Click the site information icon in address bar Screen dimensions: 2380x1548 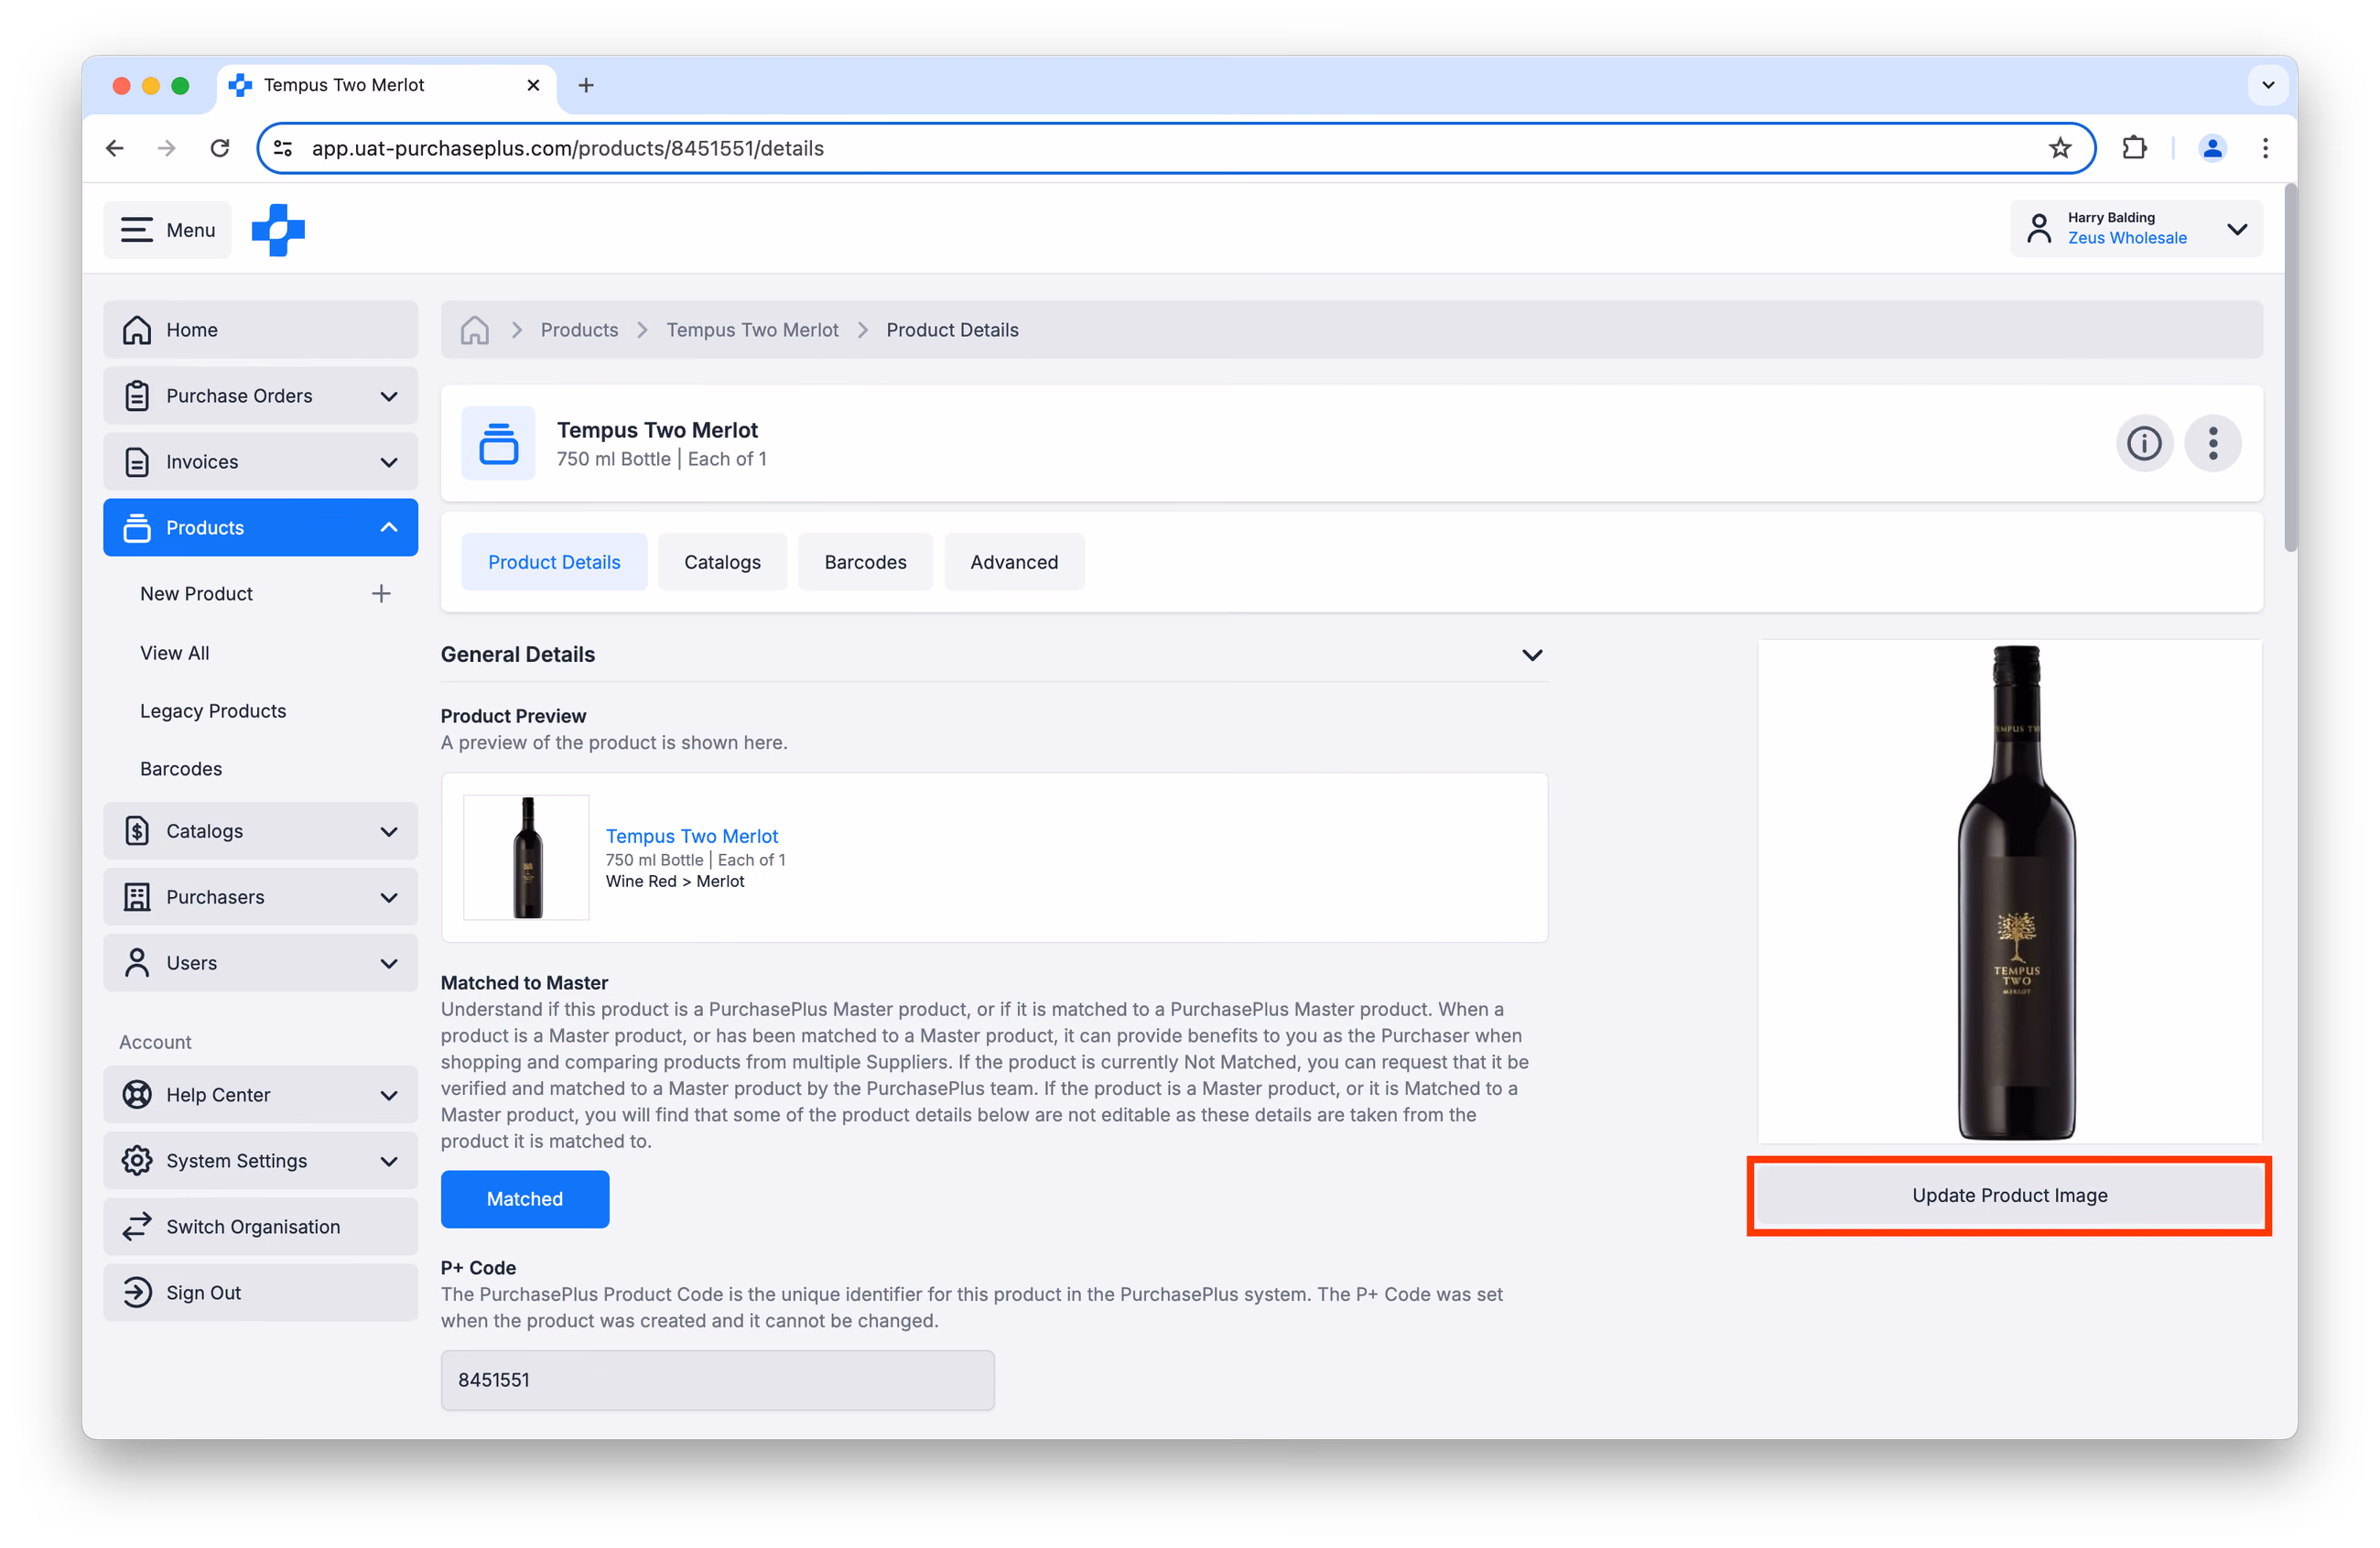coord(283,148)
